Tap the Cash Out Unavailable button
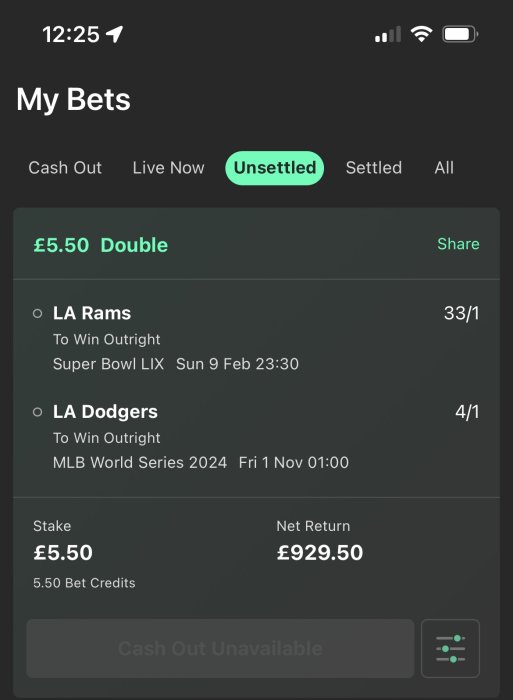The width and height of the screenshot is (513, 700). coord(220,648)
